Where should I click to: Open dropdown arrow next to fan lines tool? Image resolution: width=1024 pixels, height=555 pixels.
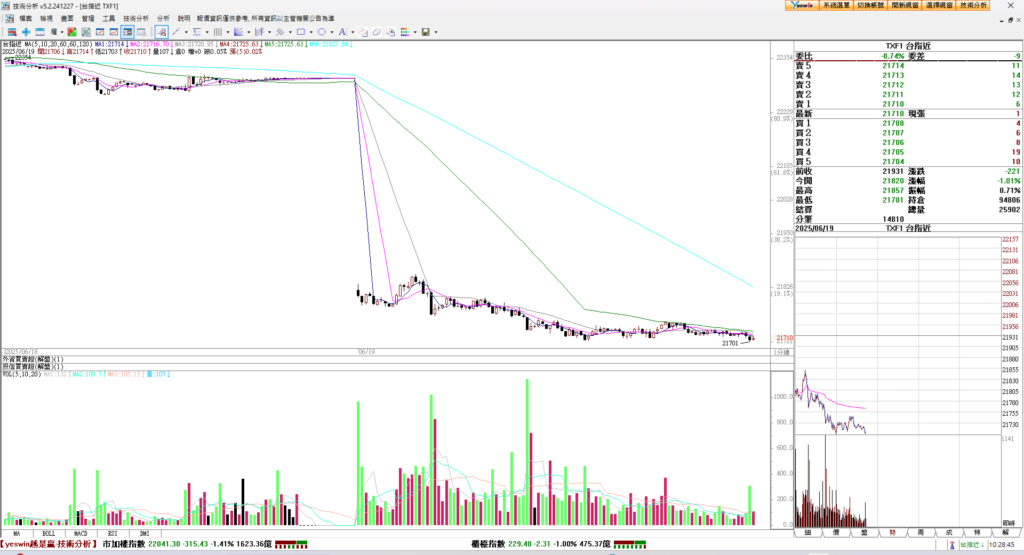point(249,32)
